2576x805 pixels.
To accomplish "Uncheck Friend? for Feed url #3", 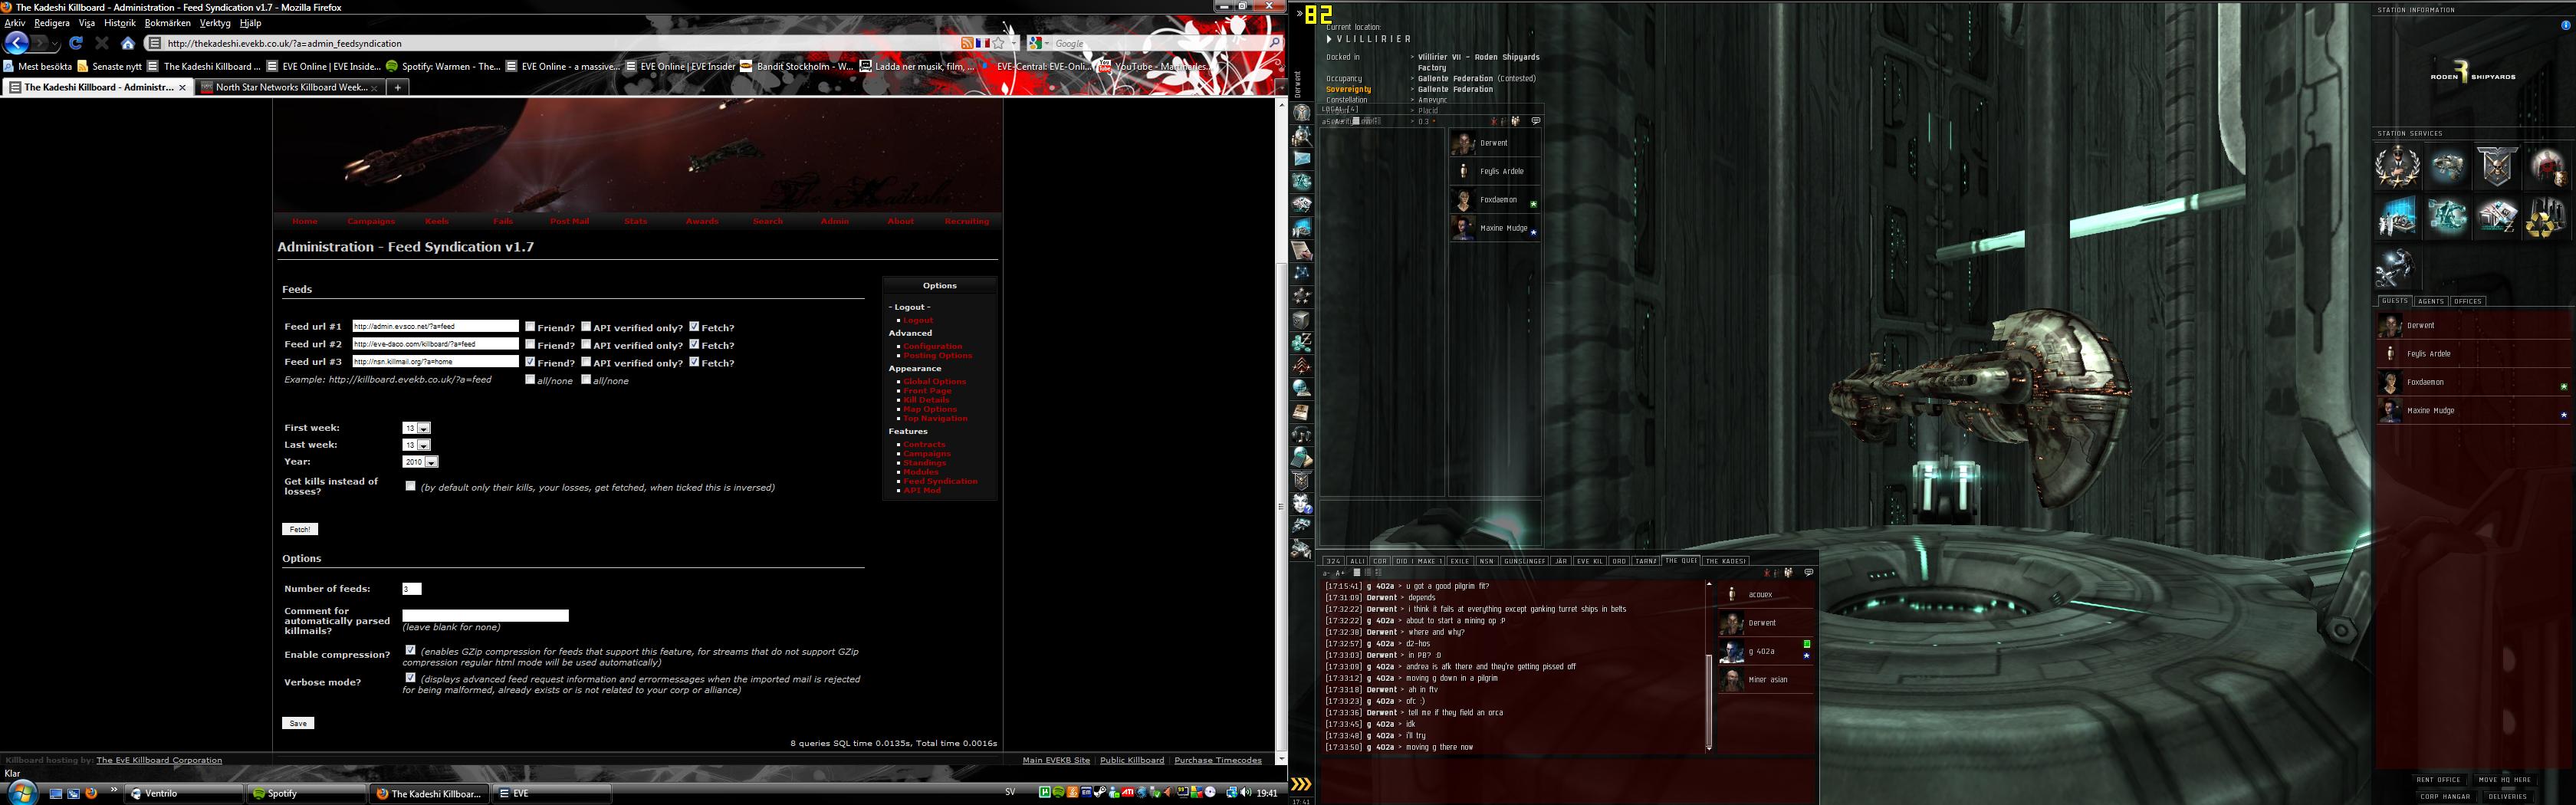I will click(530, 362).
